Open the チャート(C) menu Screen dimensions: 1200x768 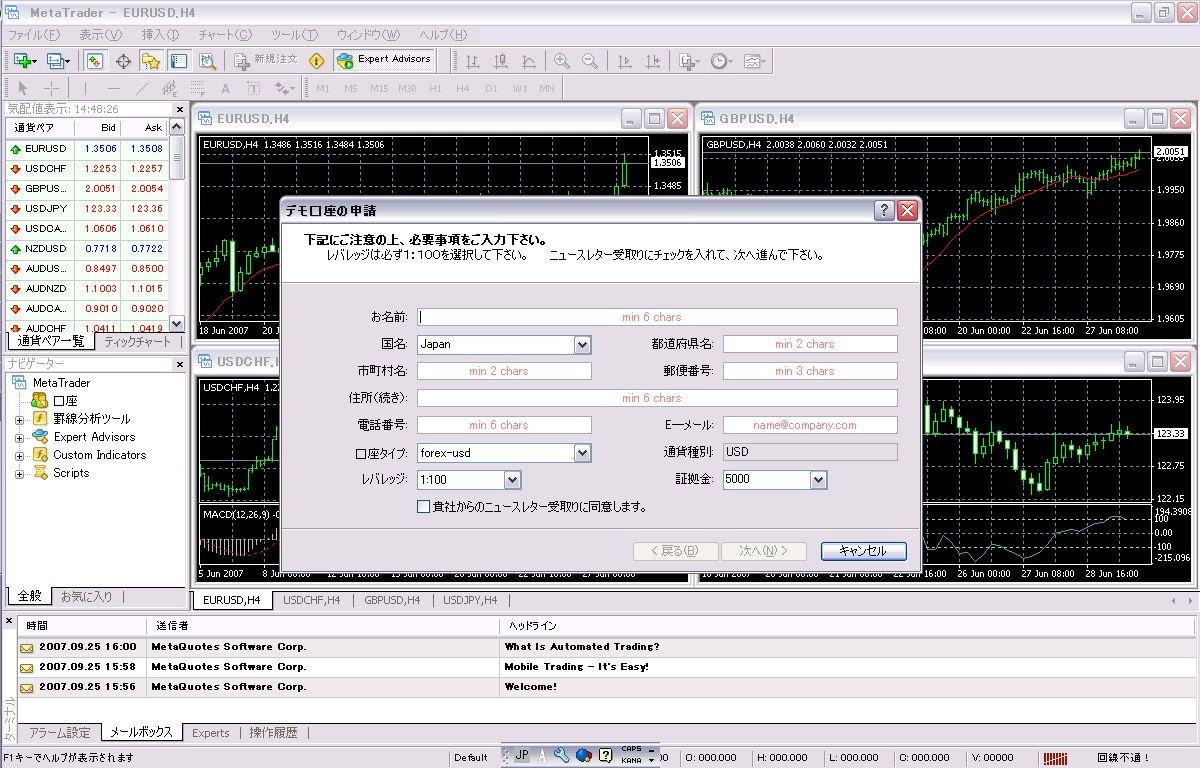pos(225,35)
